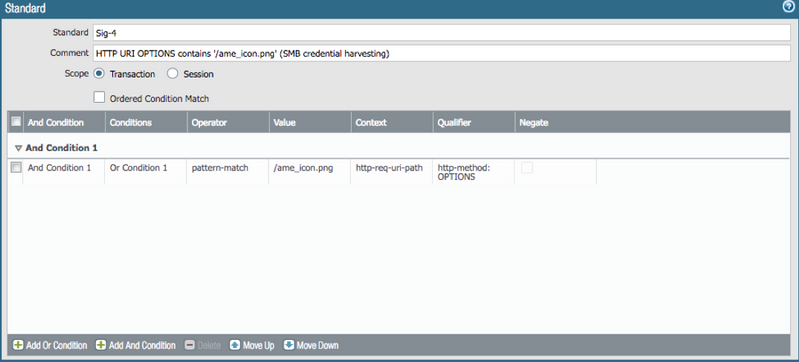Open the help icon in title bar
Image resolution: width=799 pixels, height=362 pixels.
tap(789, 7)
